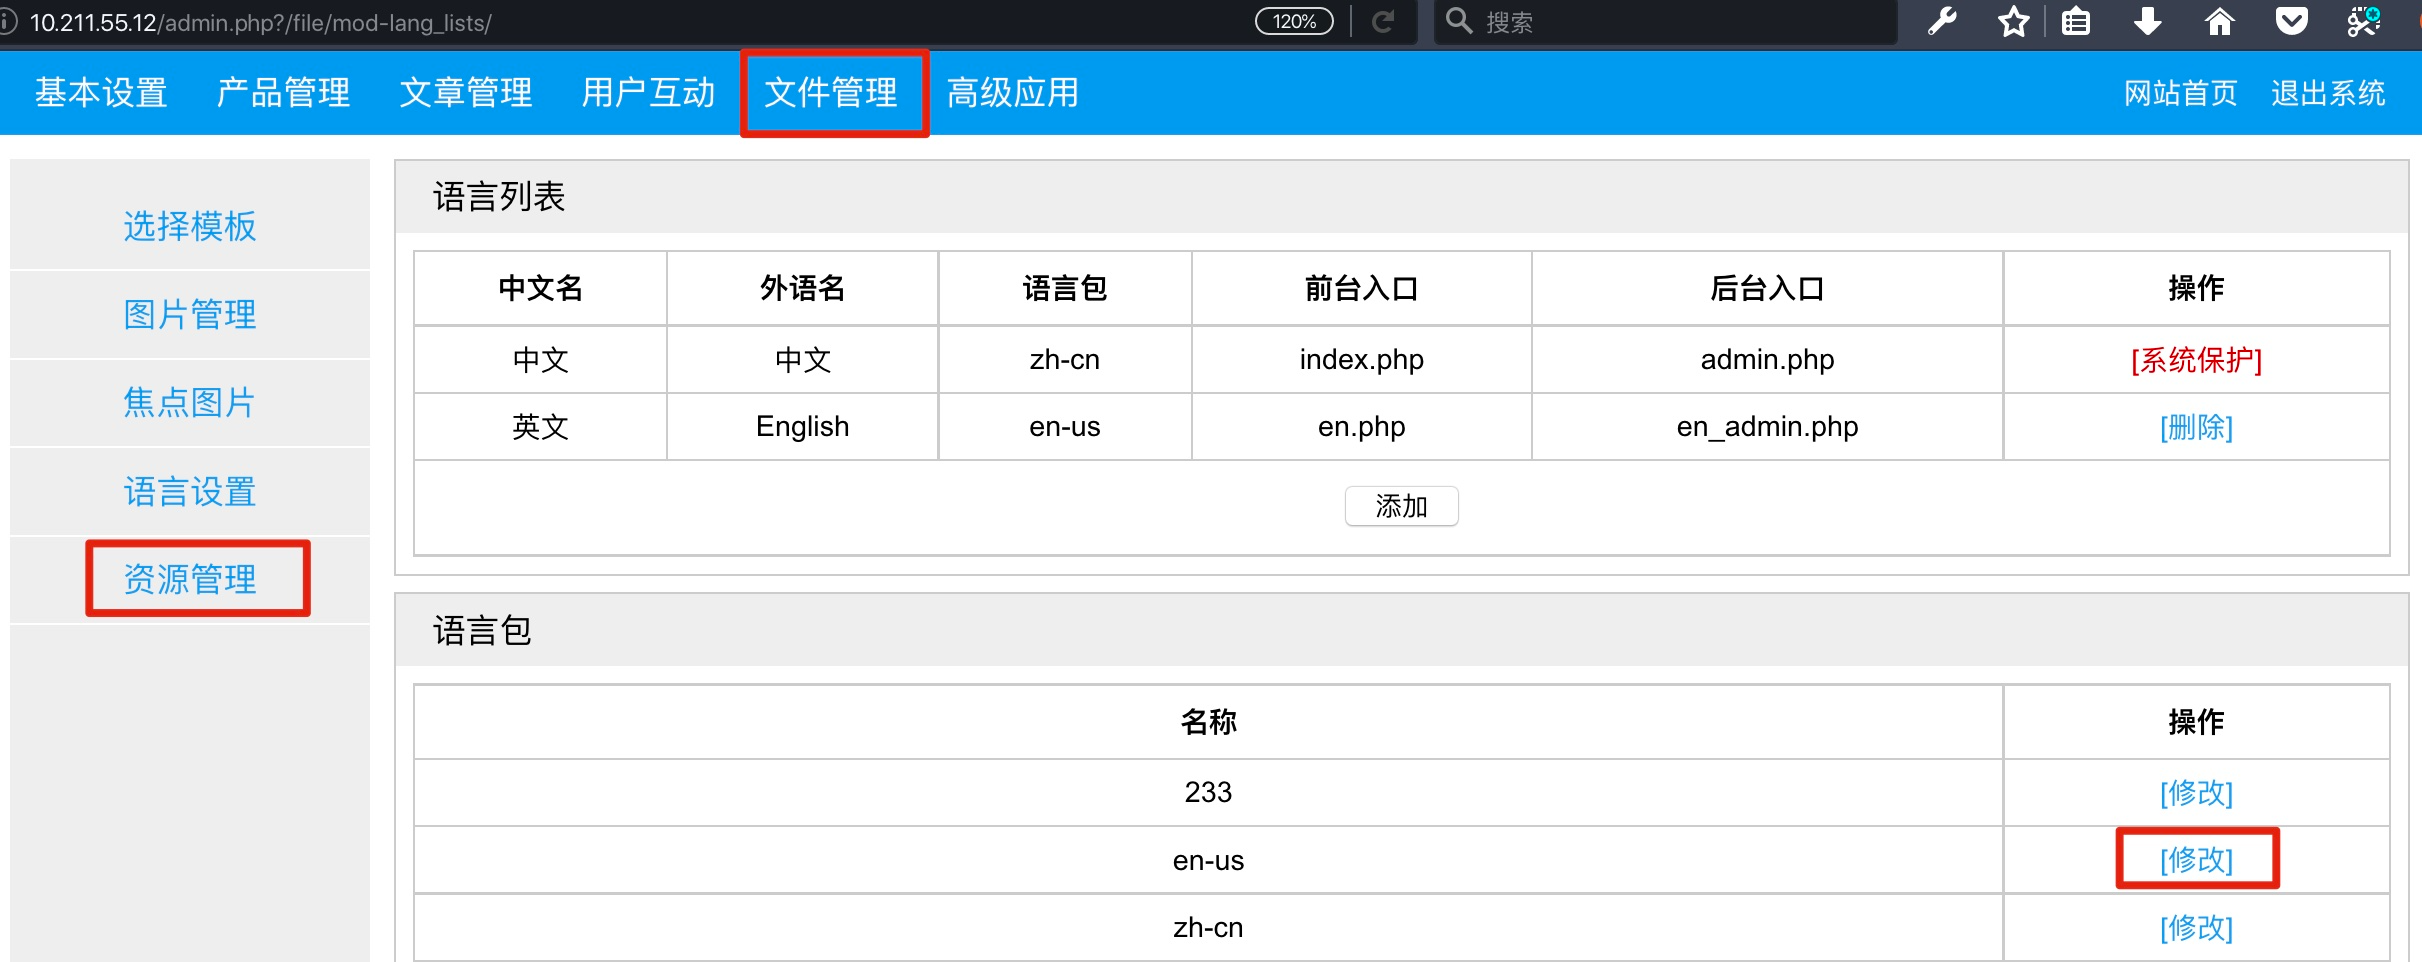
Task: Go to 网站首页 link
Action: click(2180, 93)
